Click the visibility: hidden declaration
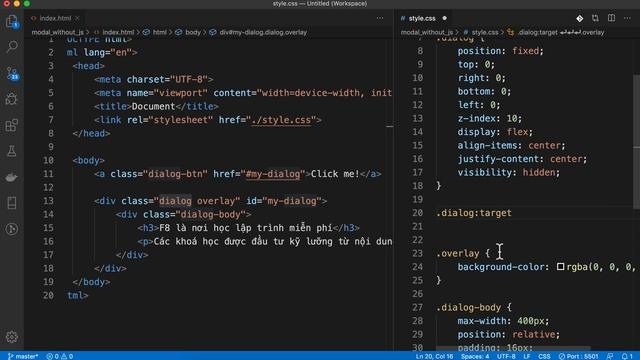This screenshot has width=640, height=360. [509, 172]
